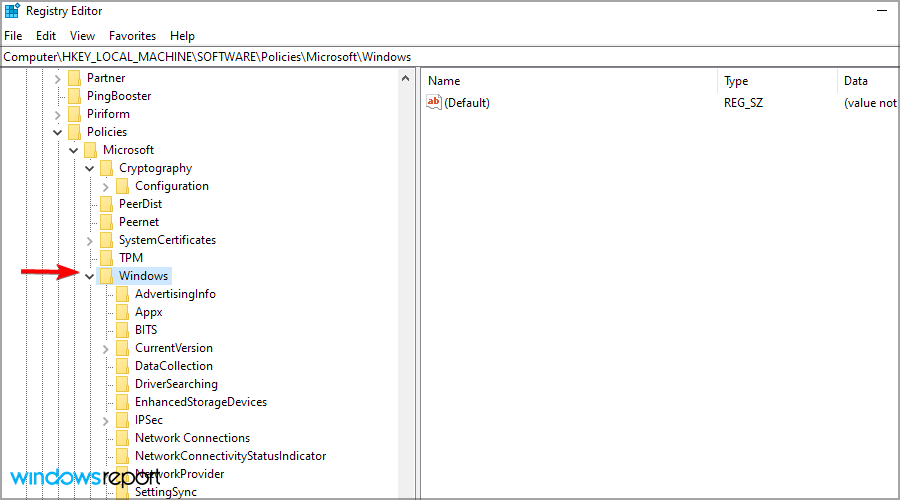The height and width of the screenshot is (500, 900).
Task: Collapse the Windows key
Action: pyautogui.click(x=90, y=277)
